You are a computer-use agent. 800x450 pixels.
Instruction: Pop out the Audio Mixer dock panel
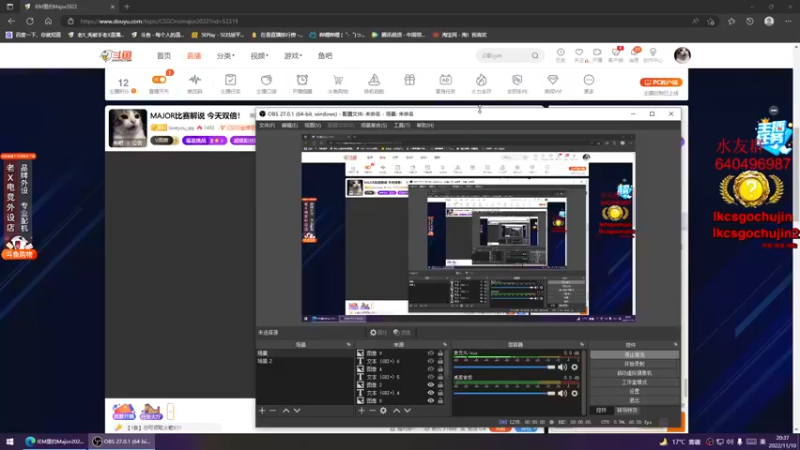click(x=582, y=345)
